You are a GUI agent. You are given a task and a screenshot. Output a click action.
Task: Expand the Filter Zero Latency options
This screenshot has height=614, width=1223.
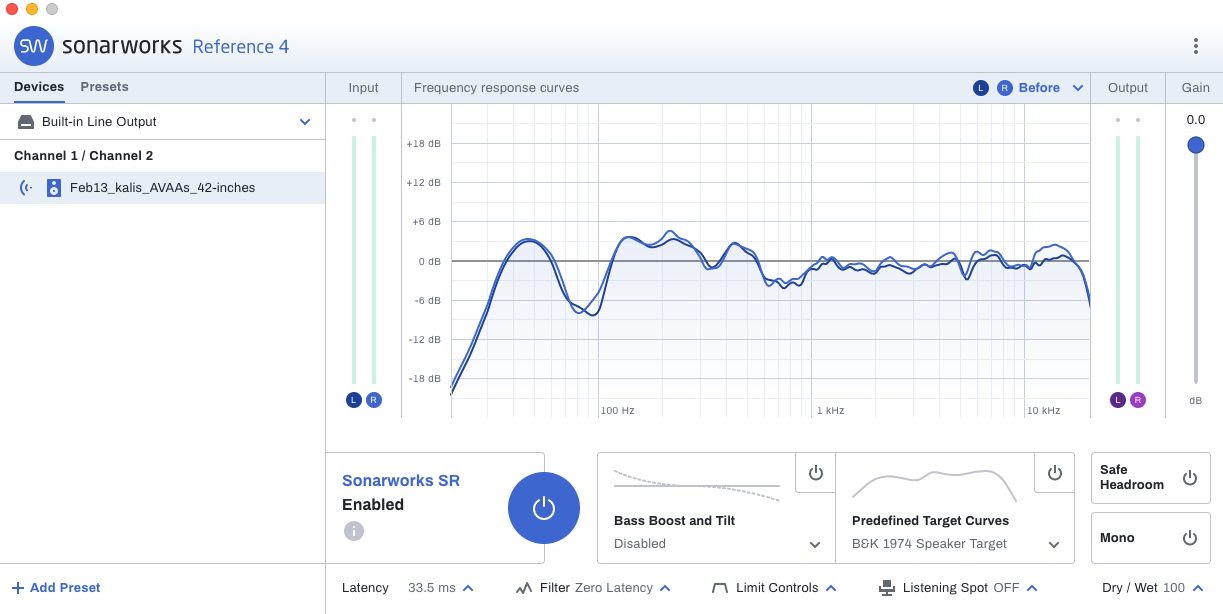(665, 588)
